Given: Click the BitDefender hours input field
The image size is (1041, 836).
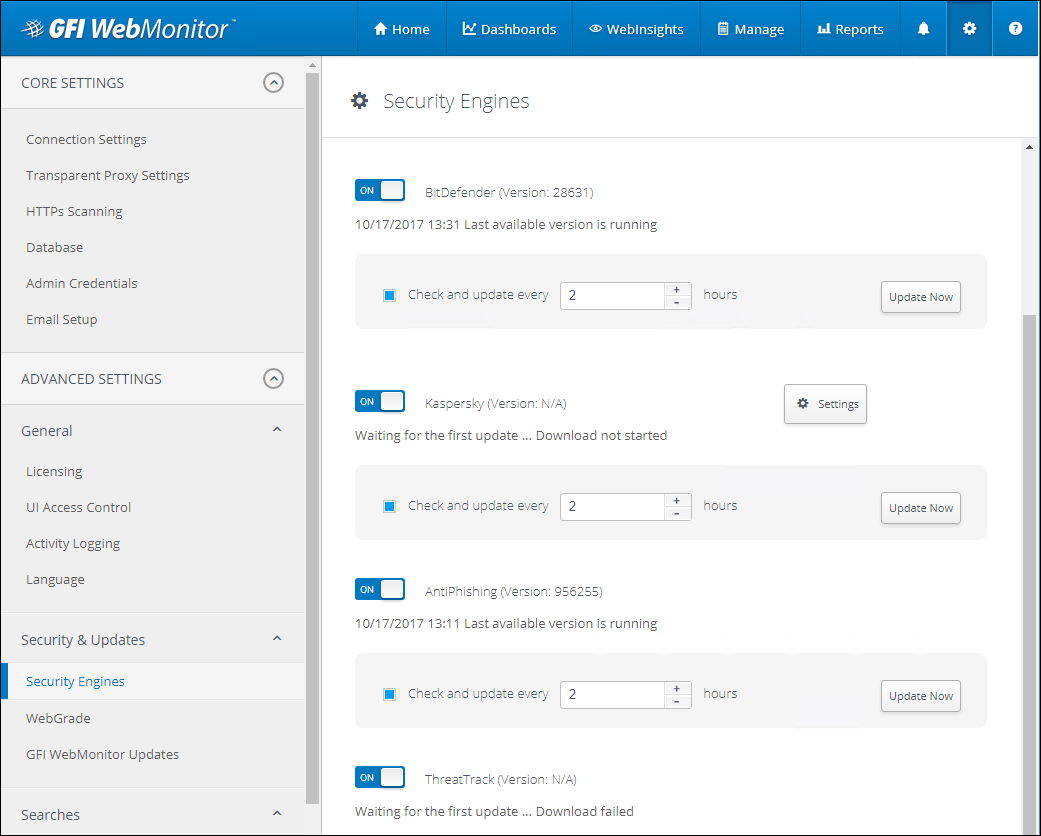Looking at the screenshot, I should pyautogui.click(x=612, y=295).
